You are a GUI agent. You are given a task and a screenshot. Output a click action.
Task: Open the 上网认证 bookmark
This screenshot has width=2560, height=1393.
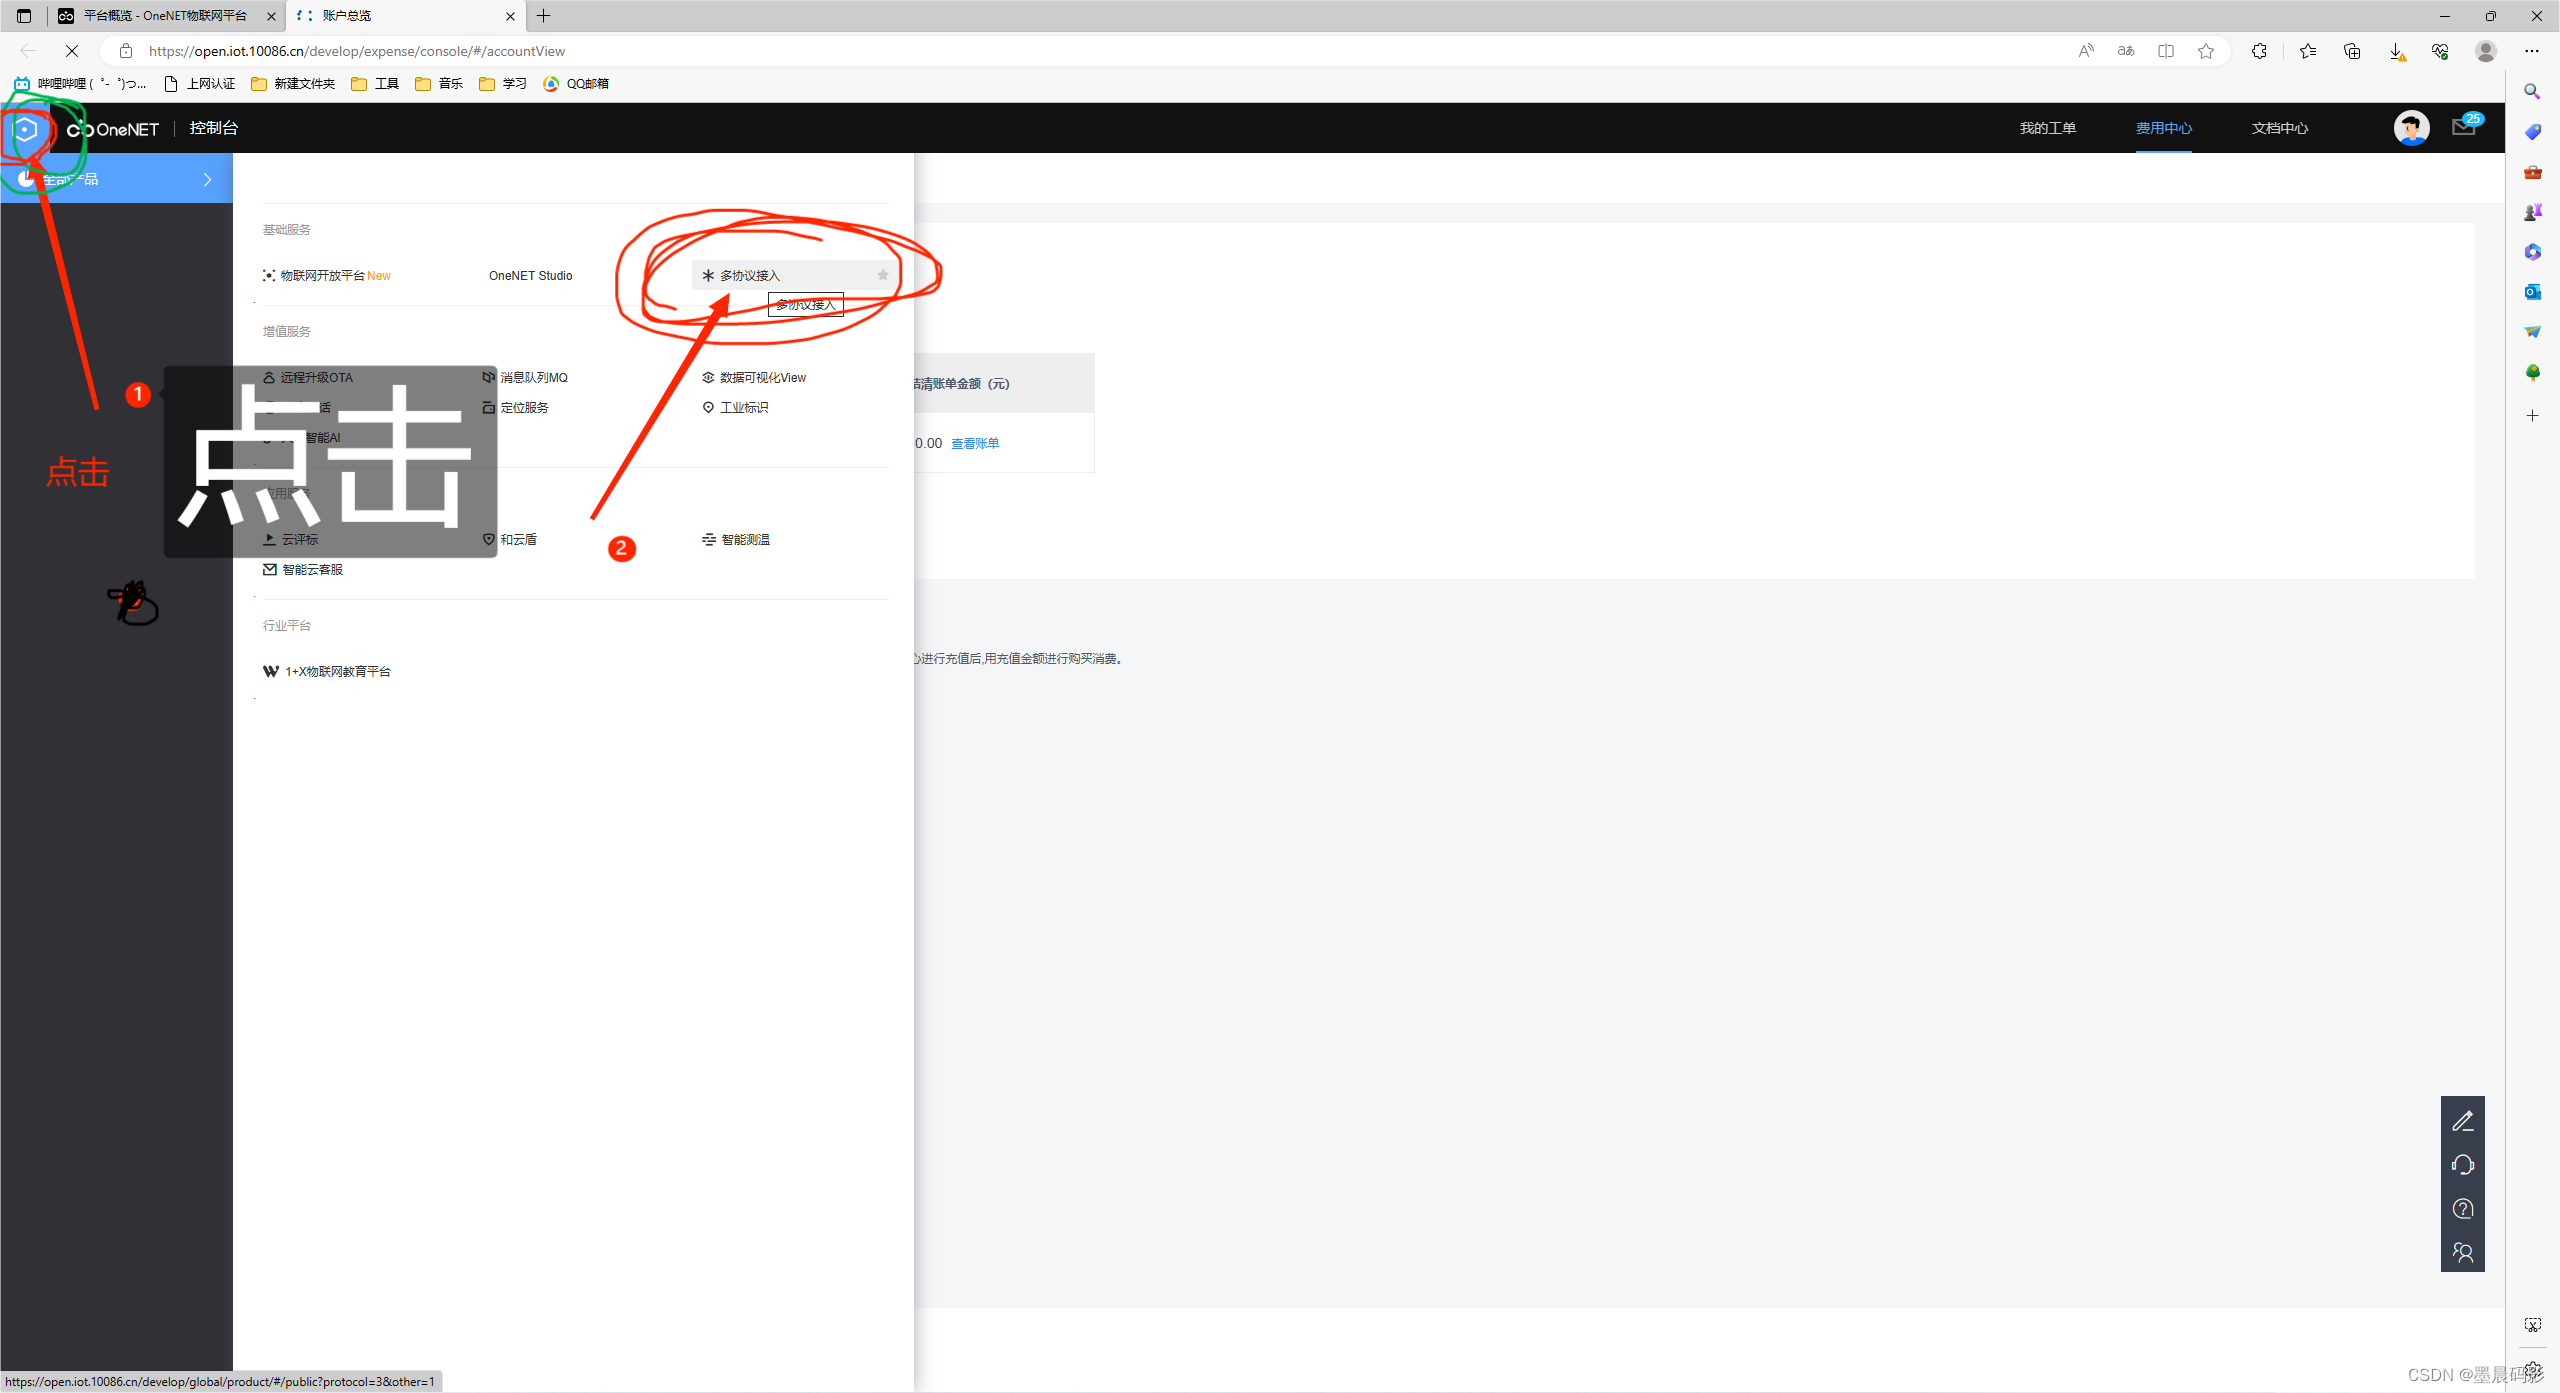(x=199, y=84)
